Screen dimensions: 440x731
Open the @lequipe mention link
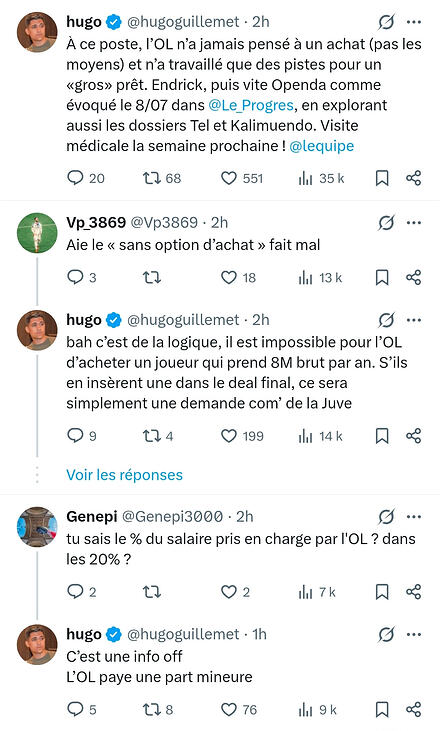pyautogui.click(x=322, y=146)
